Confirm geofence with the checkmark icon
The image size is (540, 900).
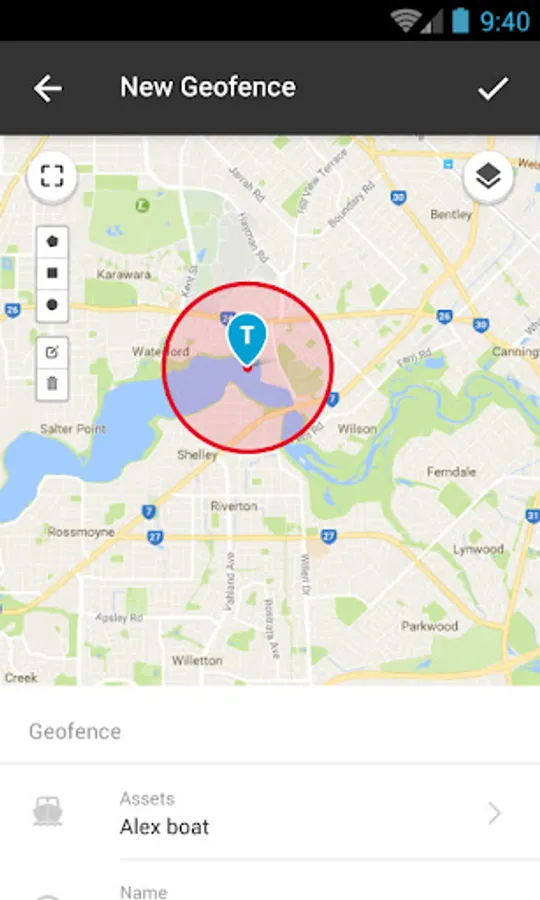[x=493, y=88]
